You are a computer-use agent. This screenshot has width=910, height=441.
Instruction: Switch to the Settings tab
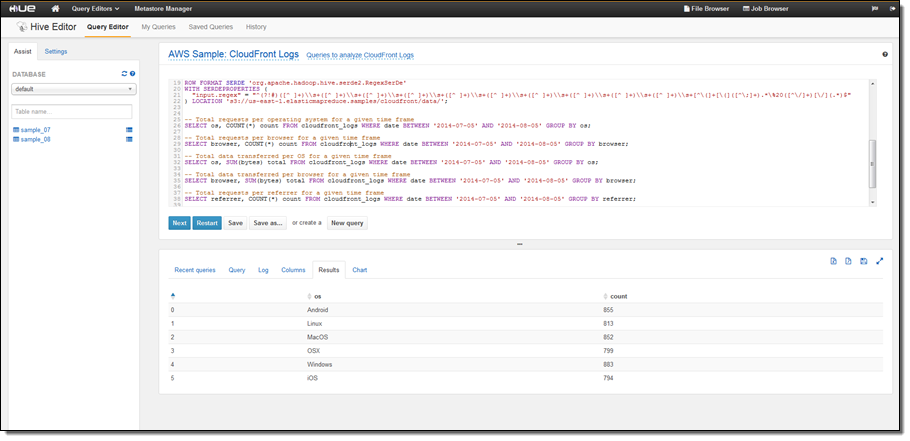click(x=56, y=50)
